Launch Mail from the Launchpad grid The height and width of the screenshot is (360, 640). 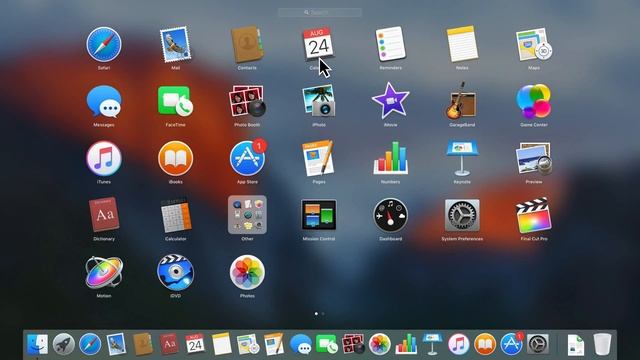[x=176, y=44]
